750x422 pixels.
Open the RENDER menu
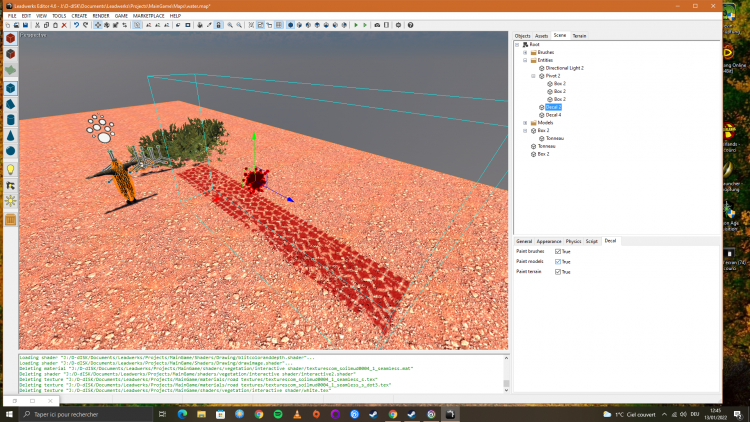click(101, 16)
